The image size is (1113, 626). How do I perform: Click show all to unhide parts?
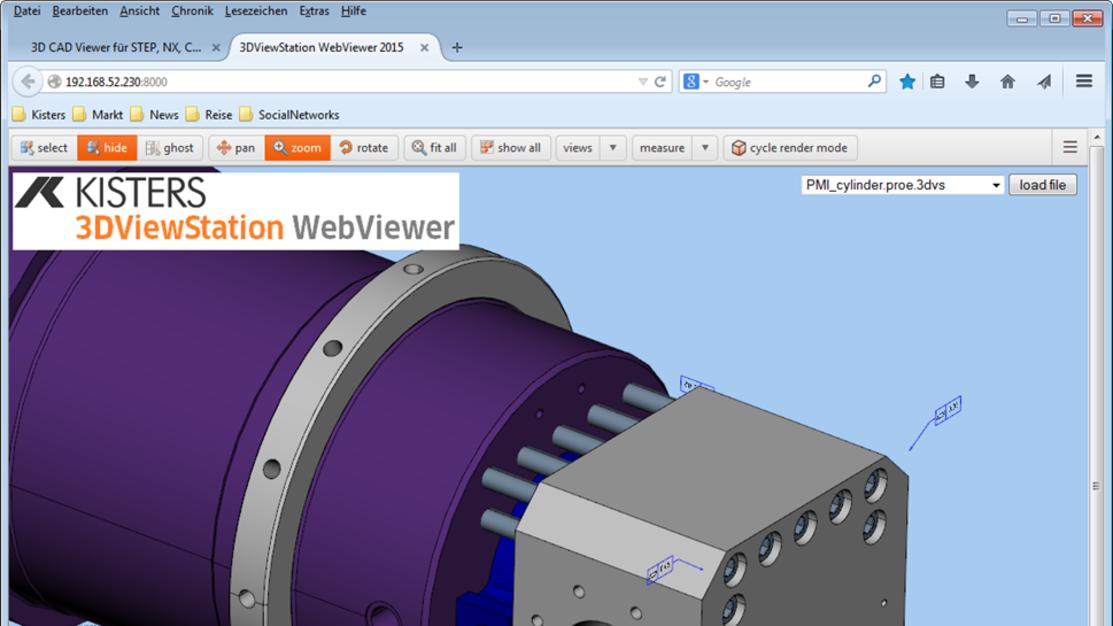point(510,148)
